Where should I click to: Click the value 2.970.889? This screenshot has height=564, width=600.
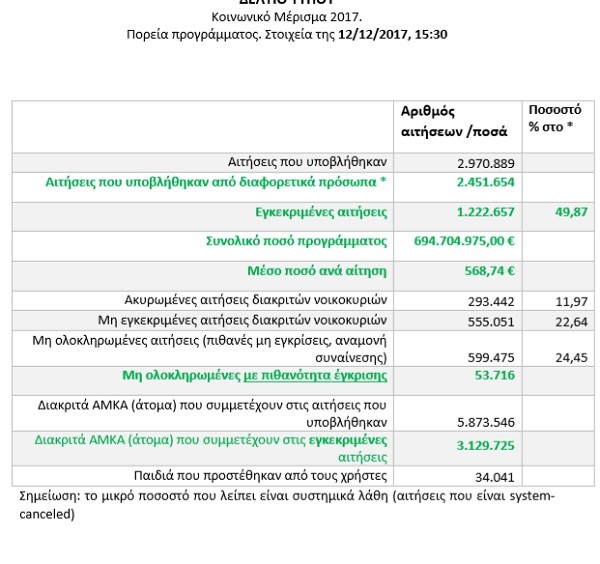click(x=484, y=163)
